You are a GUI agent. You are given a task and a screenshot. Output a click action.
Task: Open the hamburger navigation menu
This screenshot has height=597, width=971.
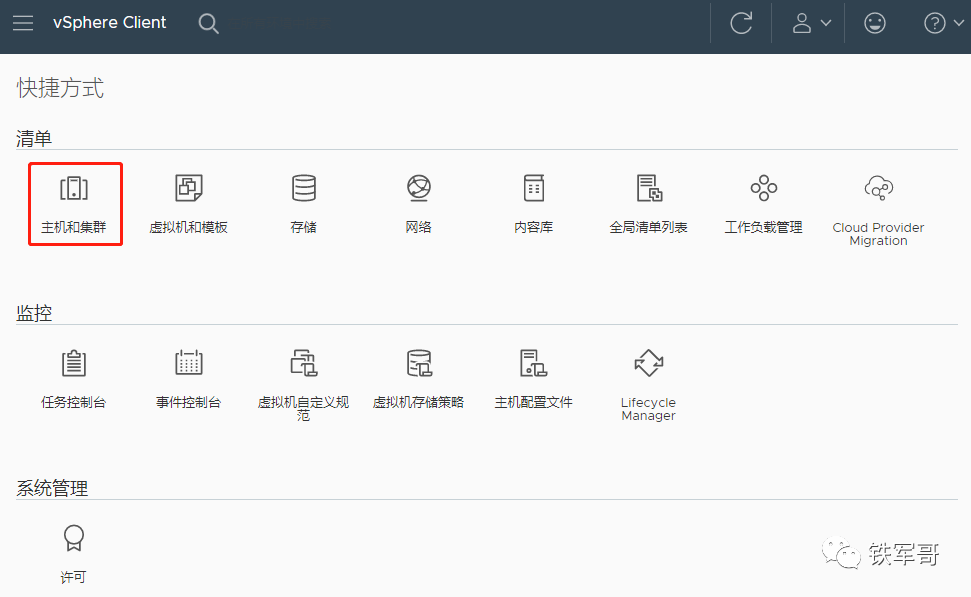[x=23, y=23]
